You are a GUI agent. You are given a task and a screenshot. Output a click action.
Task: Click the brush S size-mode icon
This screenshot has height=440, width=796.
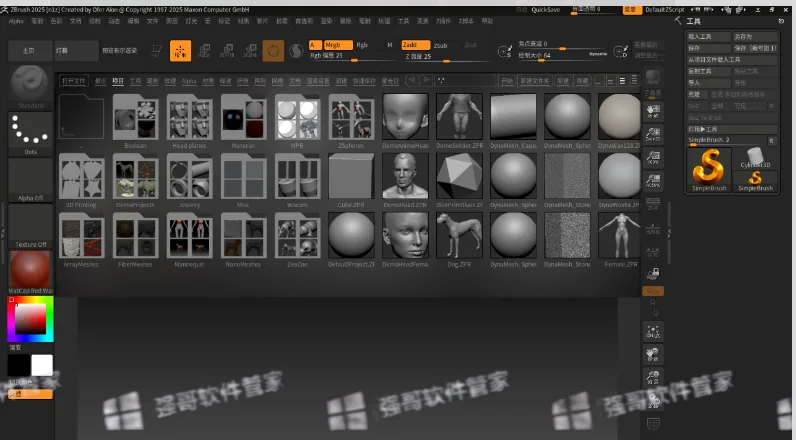coord(505,51)
